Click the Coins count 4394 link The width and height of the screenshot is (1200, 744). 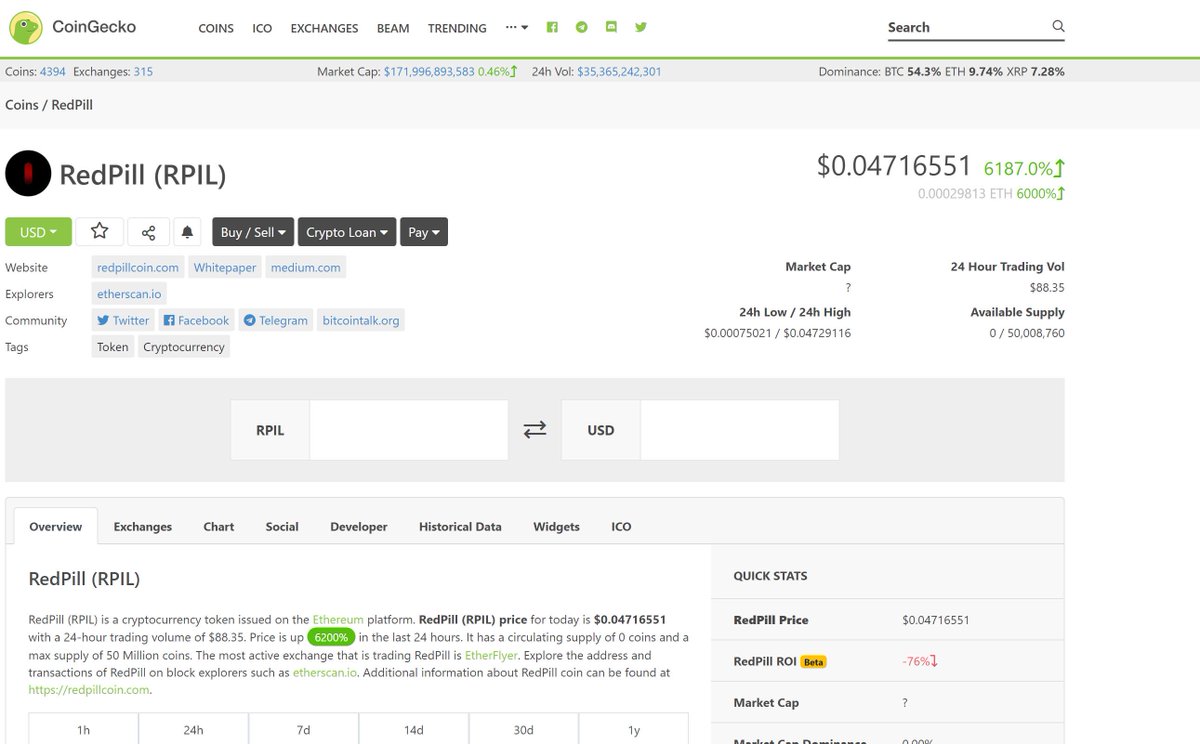click(x=52, y=72)
